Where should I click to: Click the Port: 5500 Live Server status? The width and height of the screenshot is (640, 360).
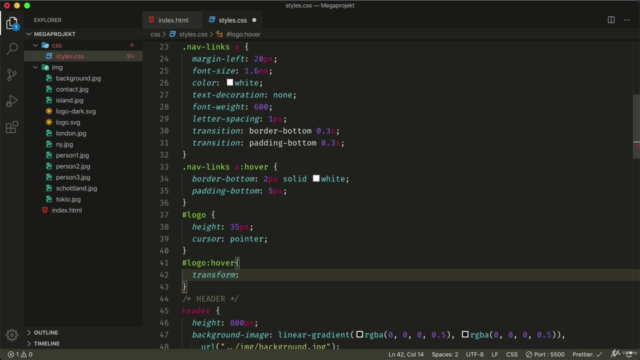545,354
